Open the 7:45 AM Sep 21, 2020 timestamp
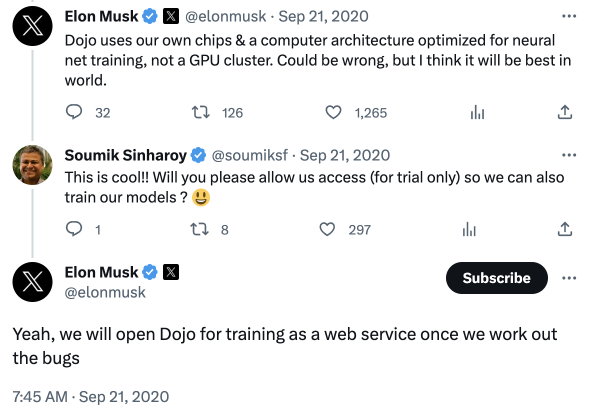The image size is (594, 417). tap(91, 397)
